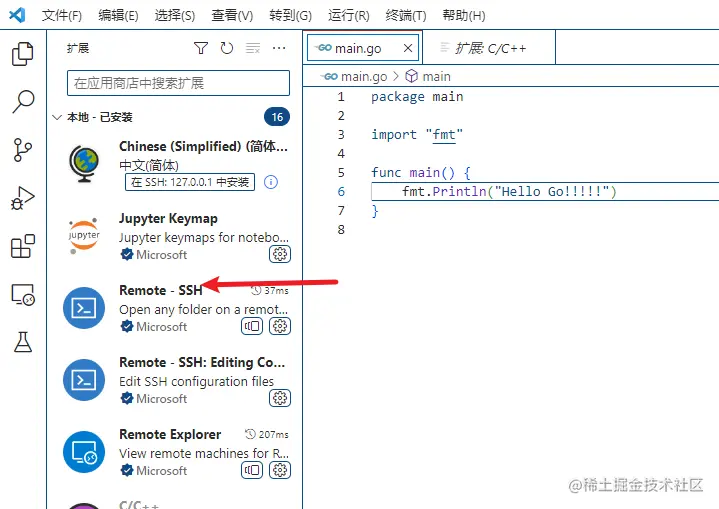Filter extensions with funnel icon
This screenshot has width=719, height=509.
[201, 48]
